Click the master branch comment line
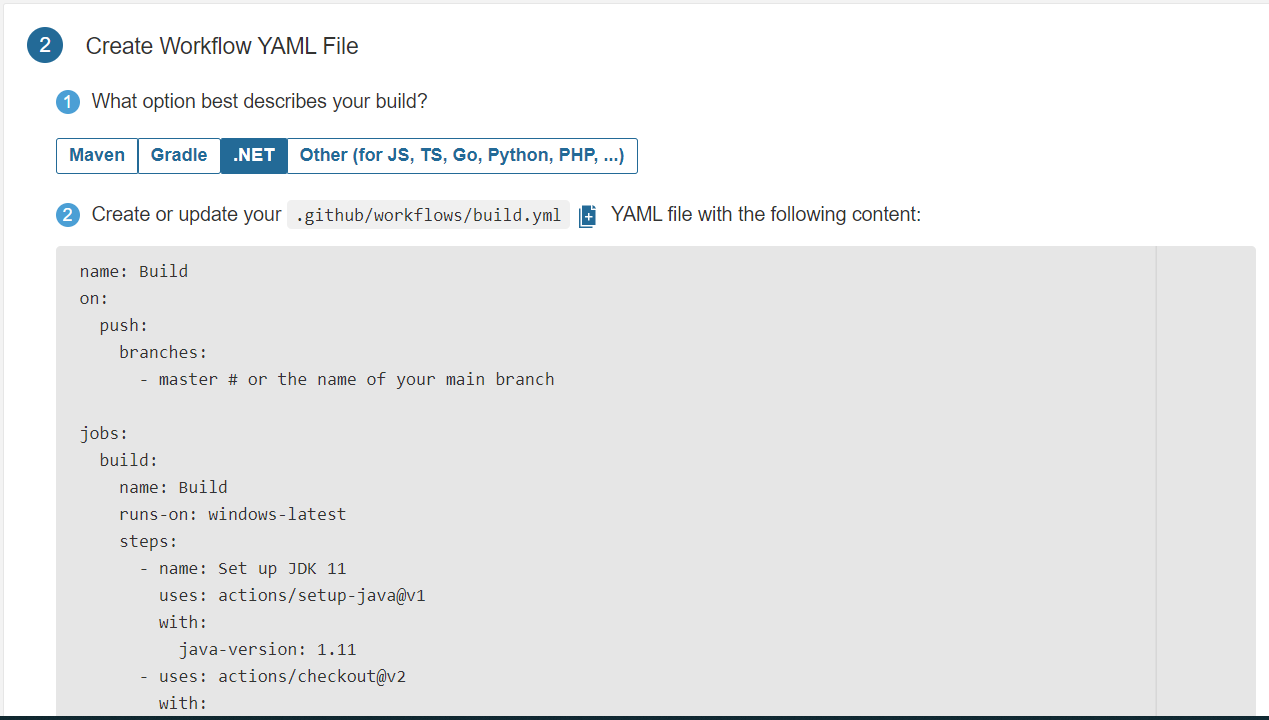 347,379
